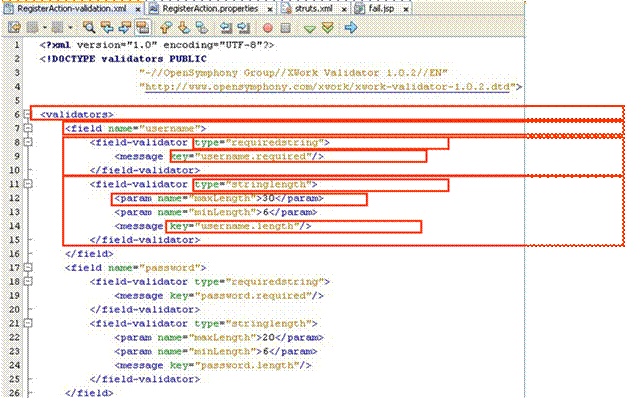
Task: Shift line left toolbar icon
Action: (x=226, y=27)
